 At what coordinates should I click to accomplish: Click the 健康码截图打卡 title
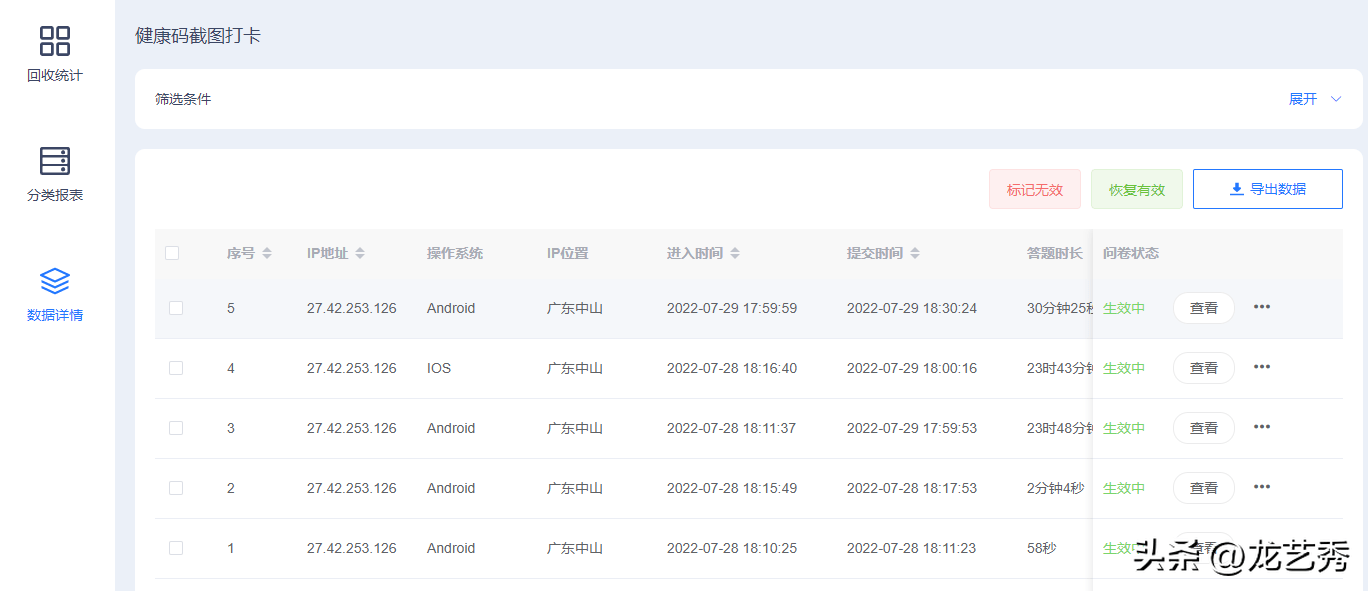(198, 36)
